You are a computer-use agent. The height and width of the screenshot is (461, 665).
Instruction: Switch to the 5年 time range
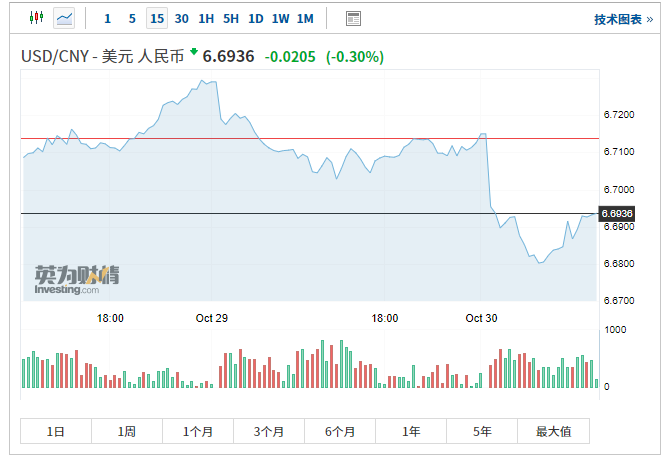(x=482, y=431)
